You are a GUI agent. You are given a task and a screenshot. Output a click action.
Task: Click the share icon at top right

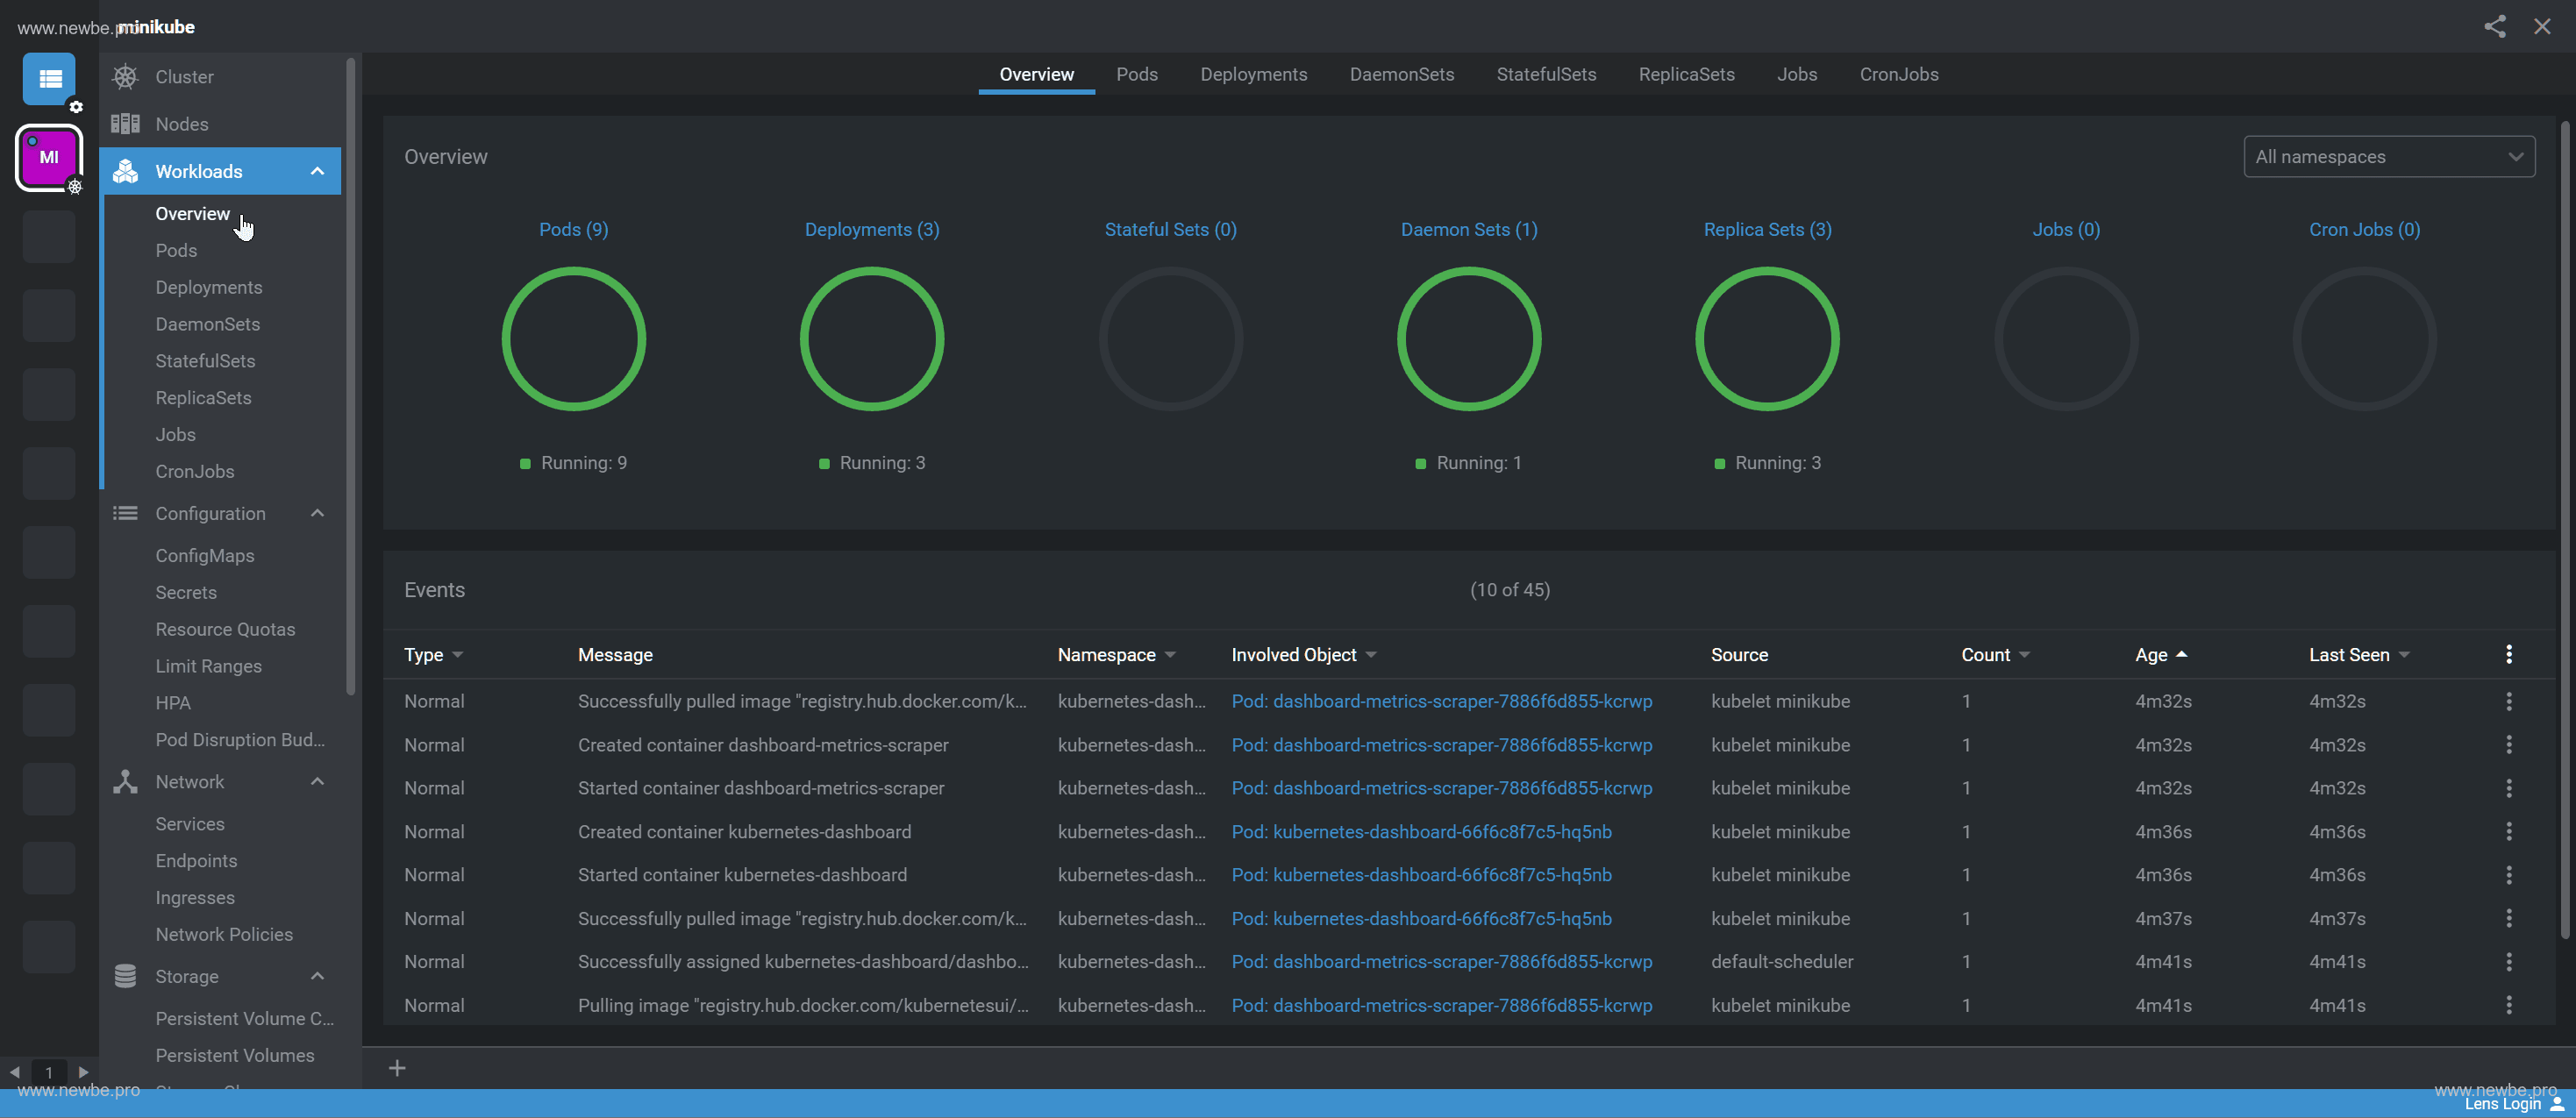pyautogui.click(x=2494, y=26)
